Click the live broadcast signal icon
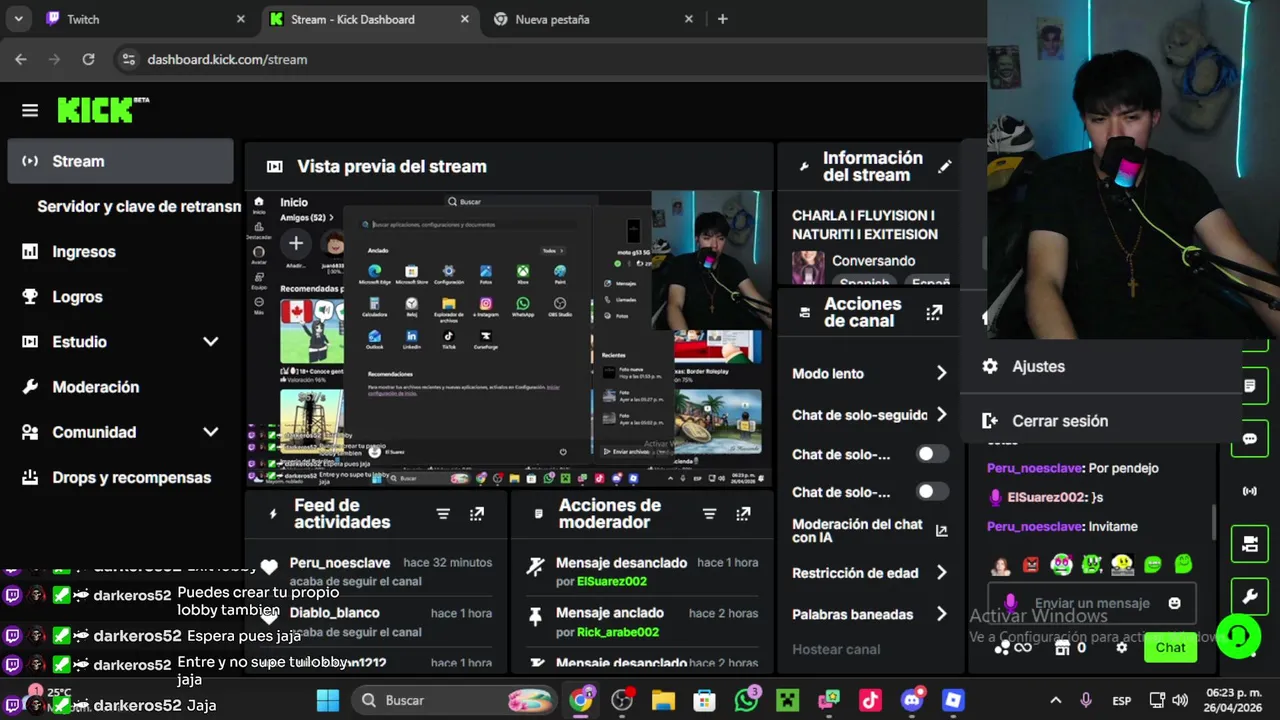The width and height of the screenshot is (1280, 720). 1249,491
